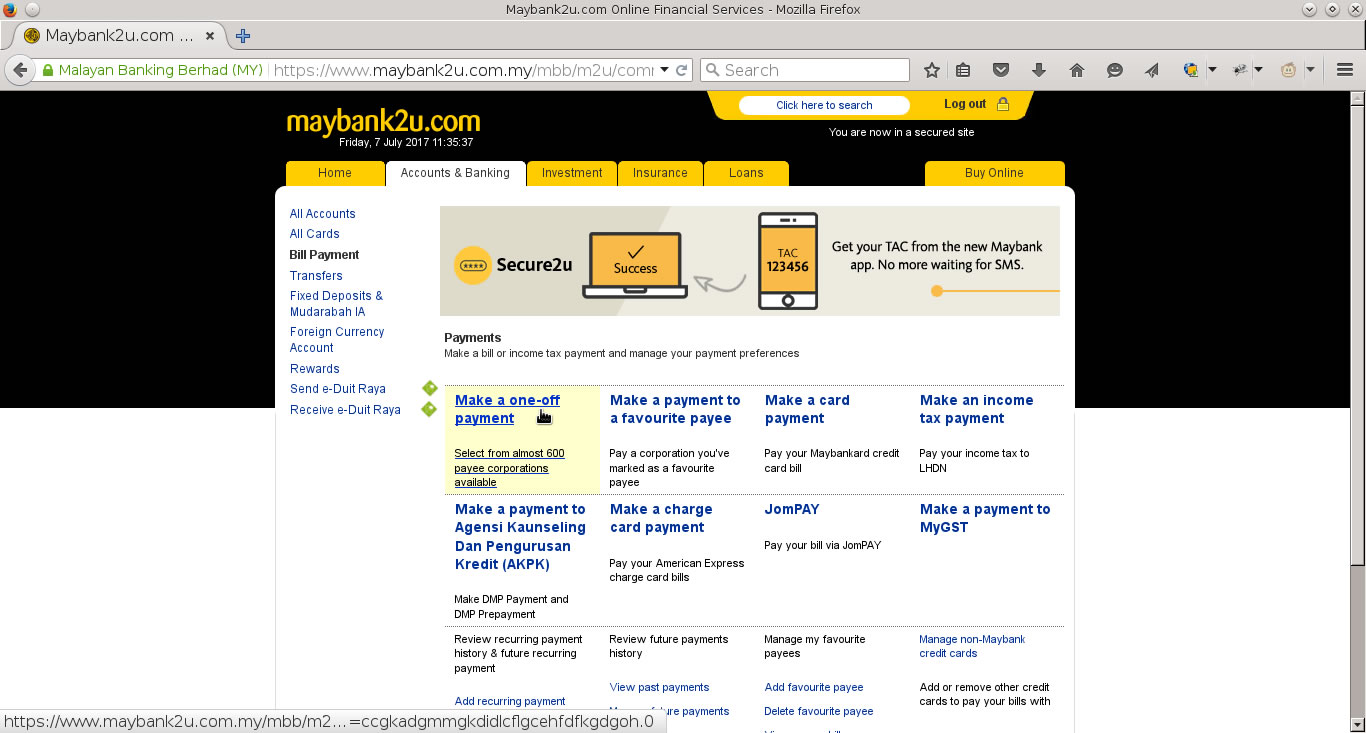The height and width of the screenshot is (733, 1366).
Task: Click the spider extension icon in toolbar
Action: click(x=1241, y=70)
